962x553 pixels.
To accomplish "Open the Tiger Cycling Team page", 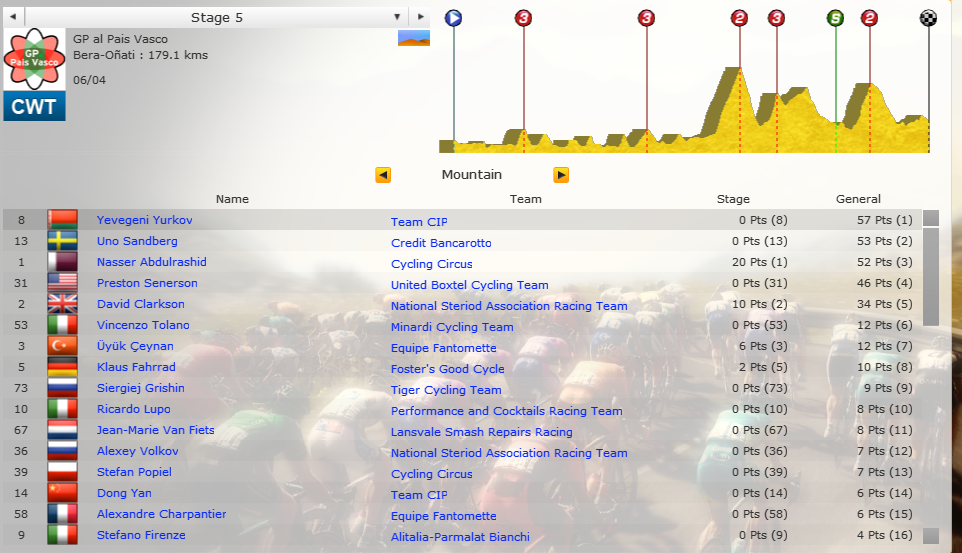I will pos(446,390).
